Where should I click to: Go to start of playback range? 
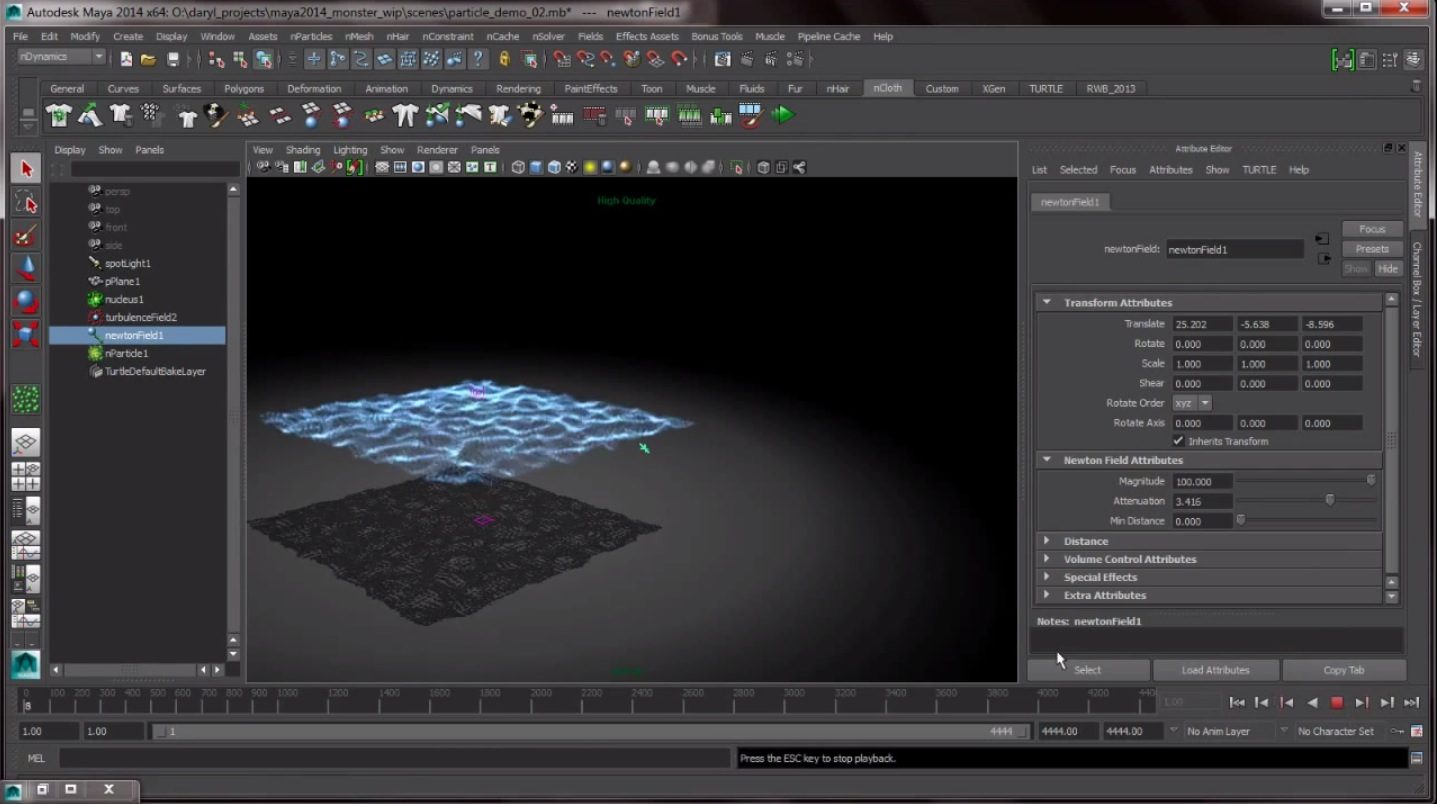(x=1237, y=703)
